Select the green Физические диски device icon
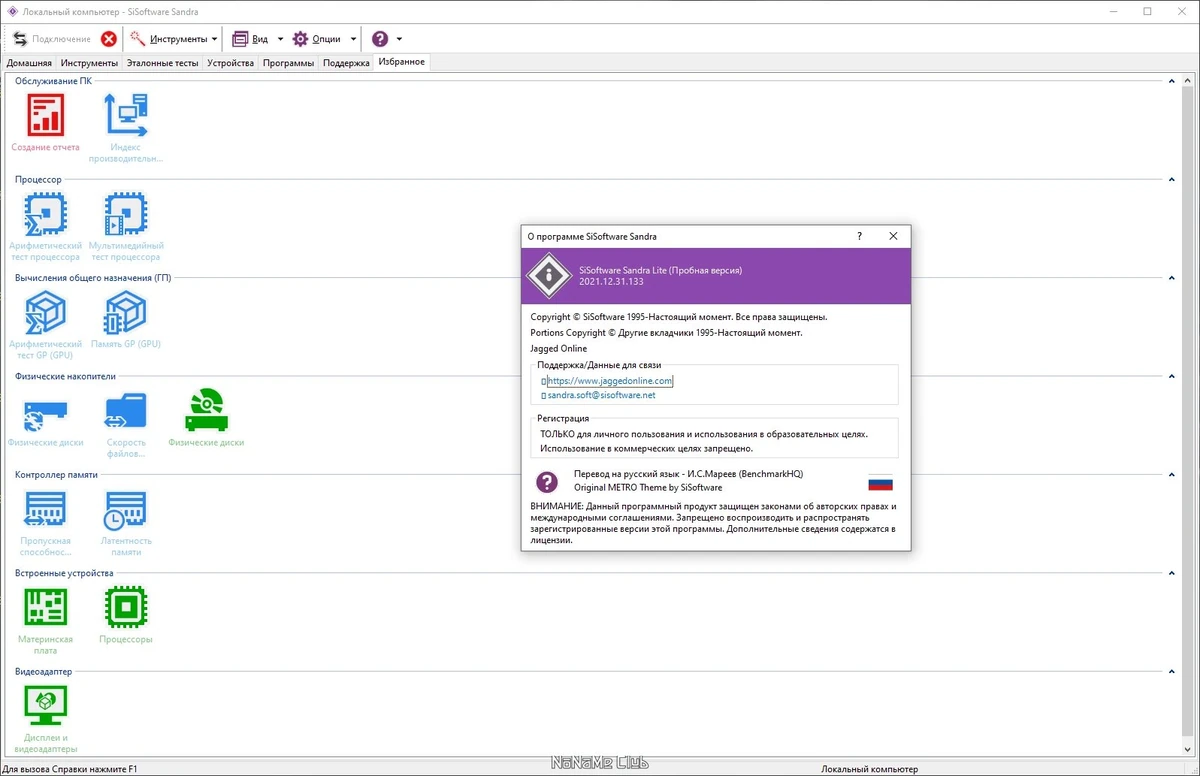The width and height of the screenshot is (1200, 776). coord(206,411)
